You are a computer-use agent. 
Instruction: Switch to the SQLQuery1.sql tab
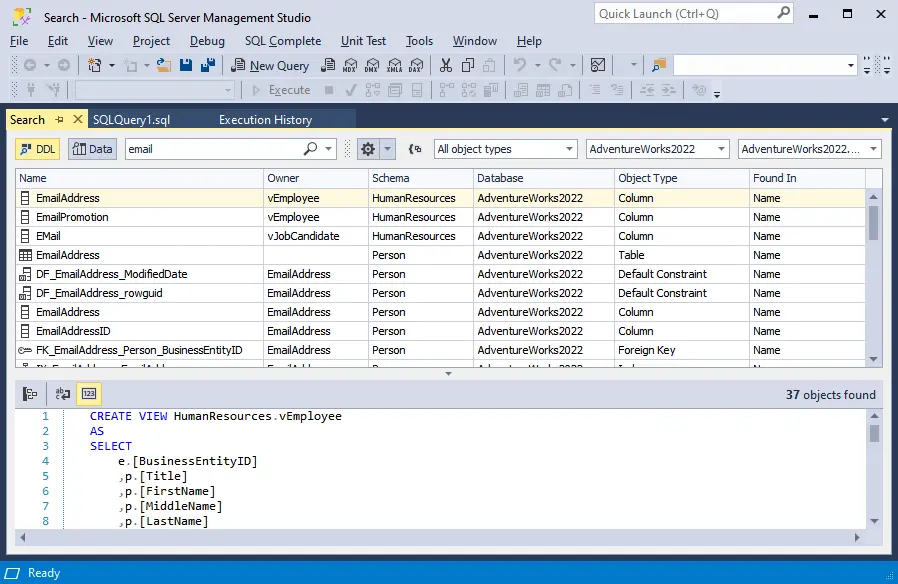coord(131,120)
